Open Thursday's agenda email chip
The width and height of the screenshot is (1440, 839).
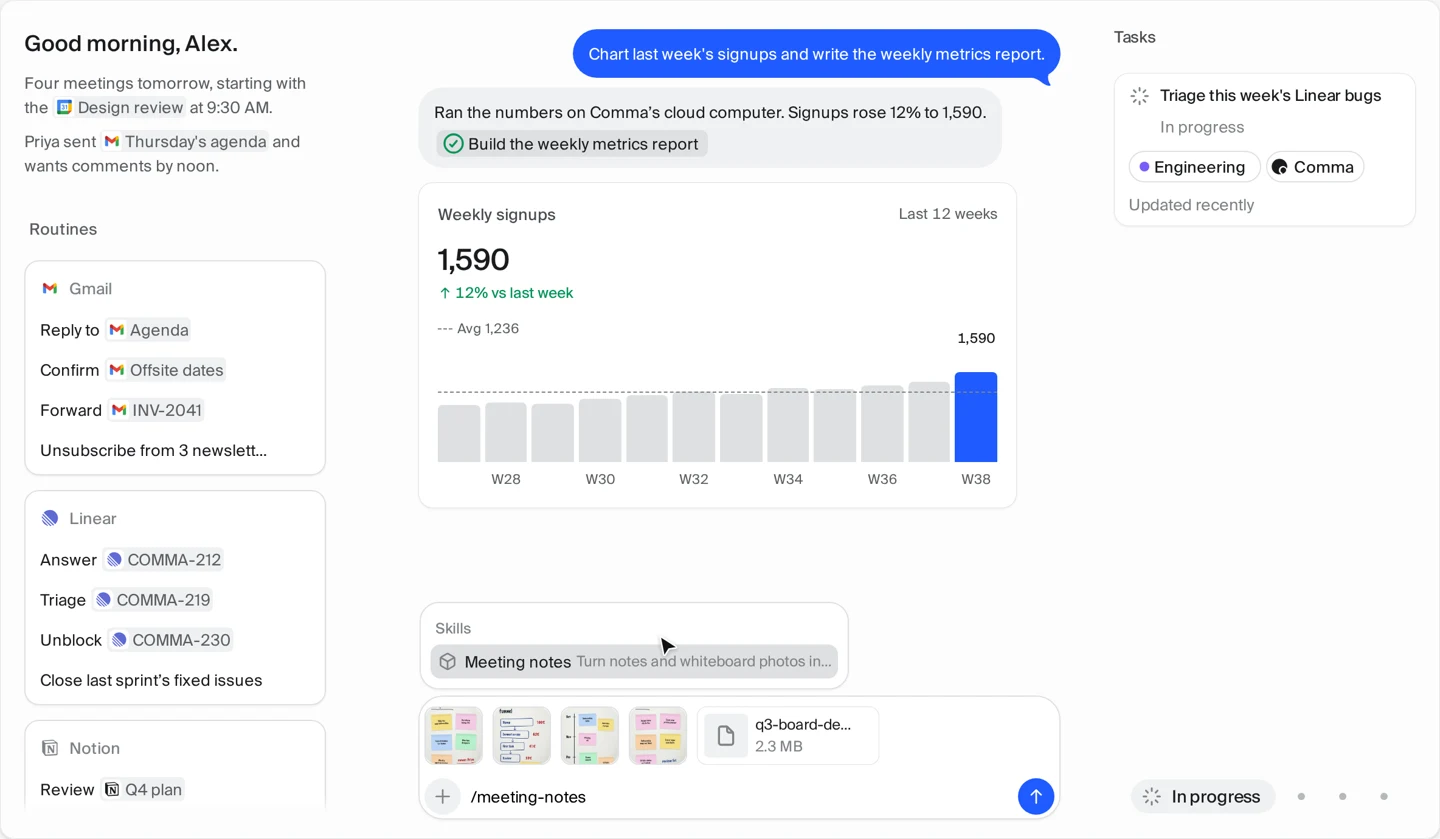point(185,141)
